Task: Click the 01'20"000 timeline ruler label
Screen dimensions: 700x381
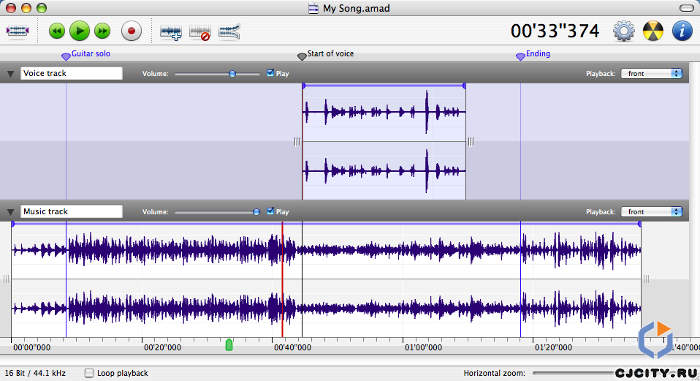Action: pyautogui.click(x=553, y=347)
